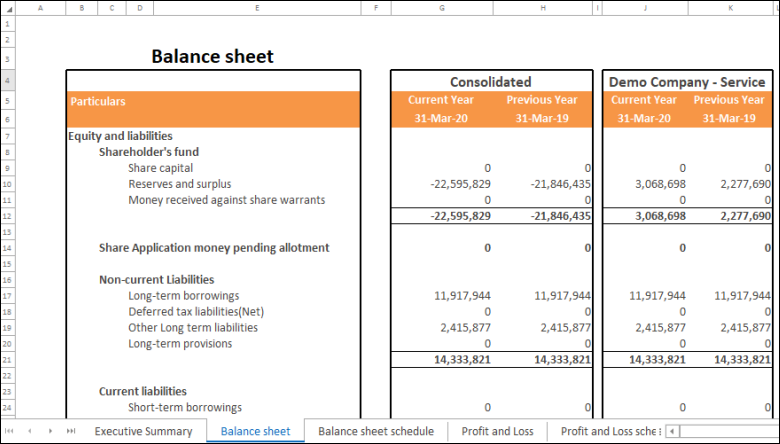Click the previous sheet navigation arrow
This screenshot has height=444, width=780.
click(x=30, y=431)
